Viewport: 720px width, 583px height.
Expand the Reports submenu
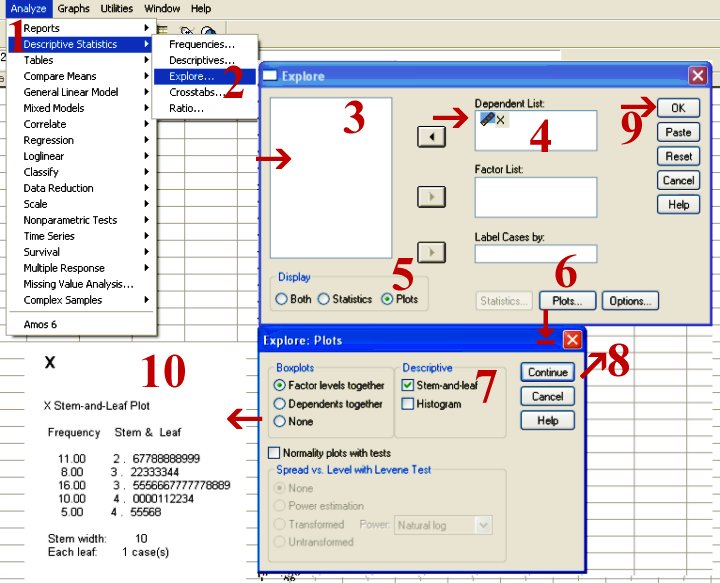(x=81, y=28)
